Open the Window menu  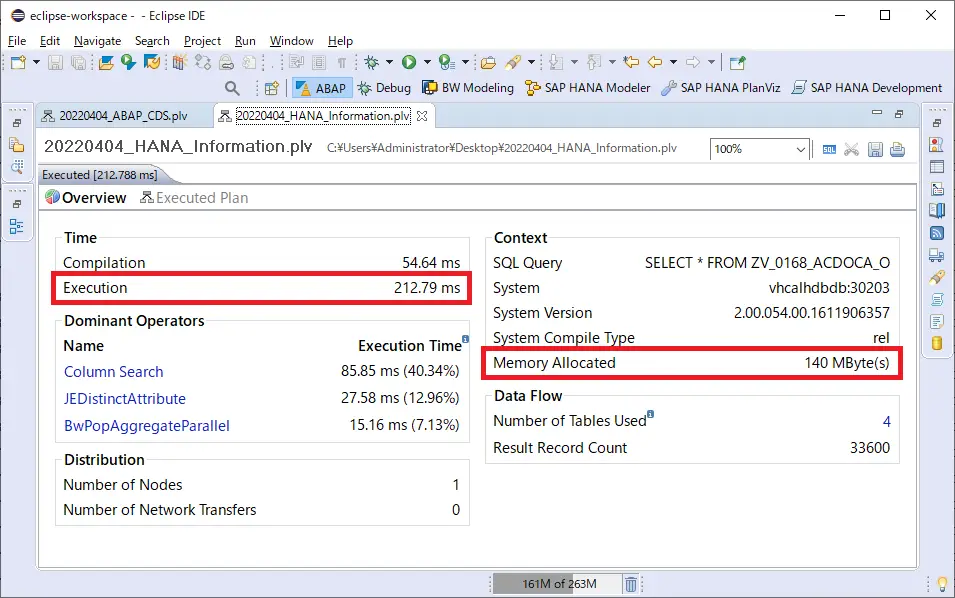[292, 41]
